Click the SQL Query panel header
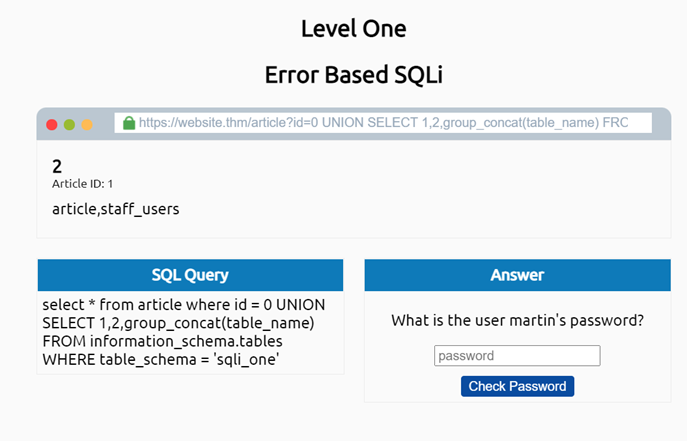The width and height of the screenshot is (687, 441). click(190, 275)
